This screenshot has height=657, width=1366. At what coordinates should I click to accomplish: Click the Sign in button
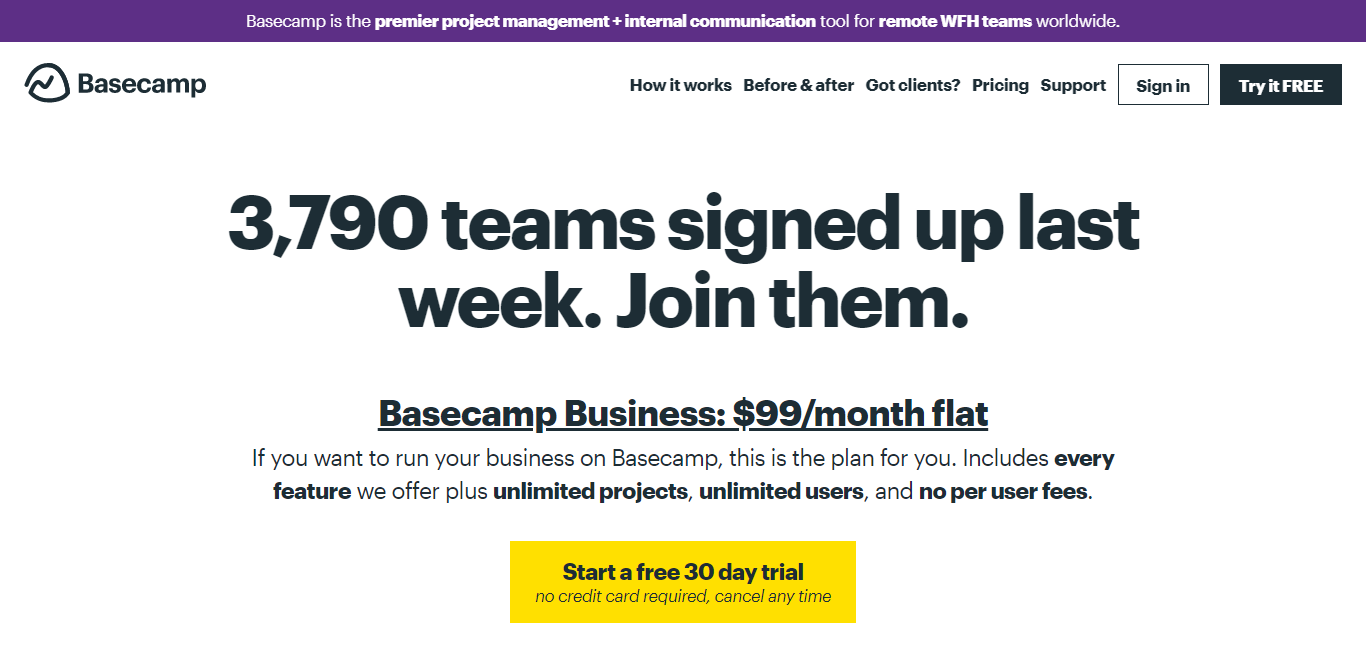click(1163, 85)
